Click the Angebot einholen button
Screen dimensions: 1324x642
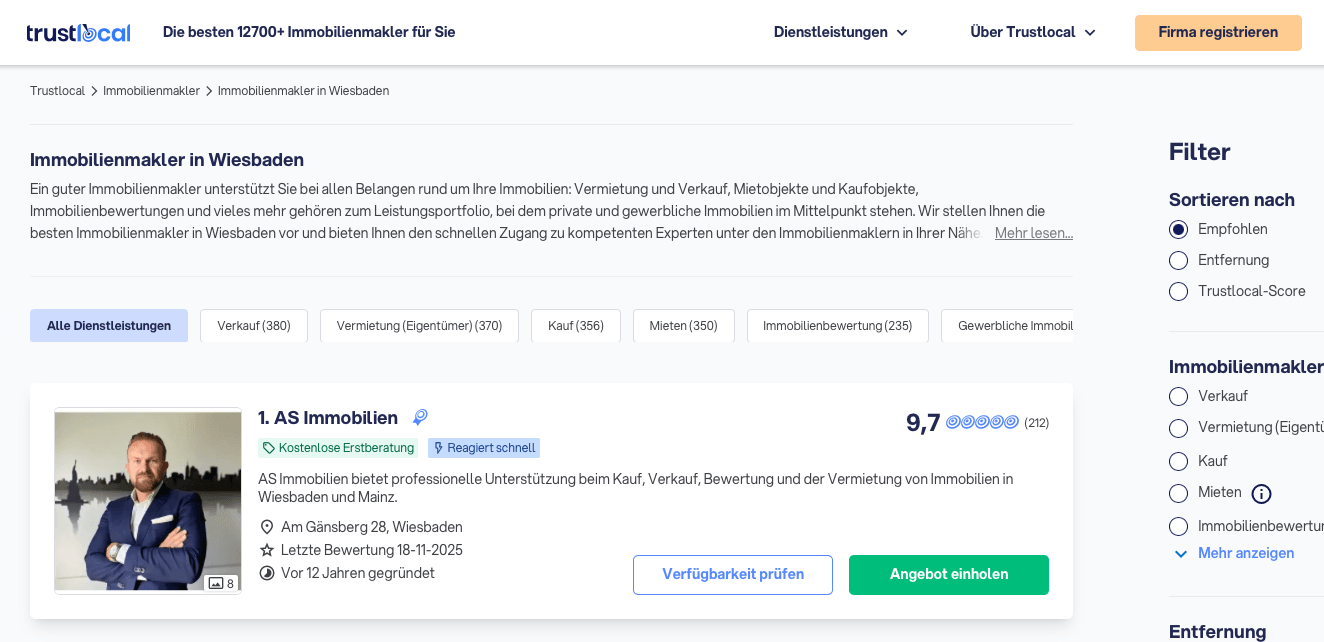pos(948,575)
